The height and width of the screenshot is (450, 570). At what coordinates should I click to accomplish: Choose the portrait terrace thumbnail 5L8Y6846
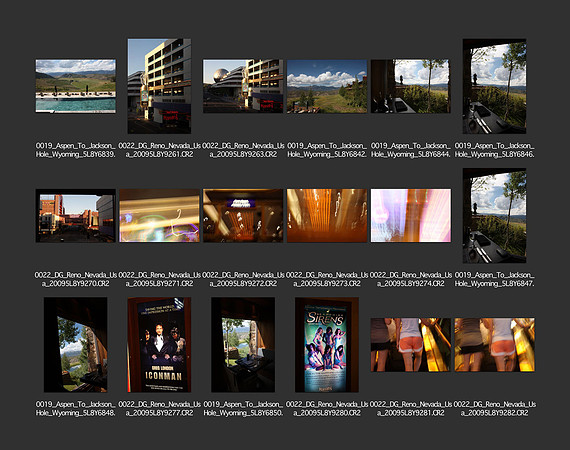494,86
